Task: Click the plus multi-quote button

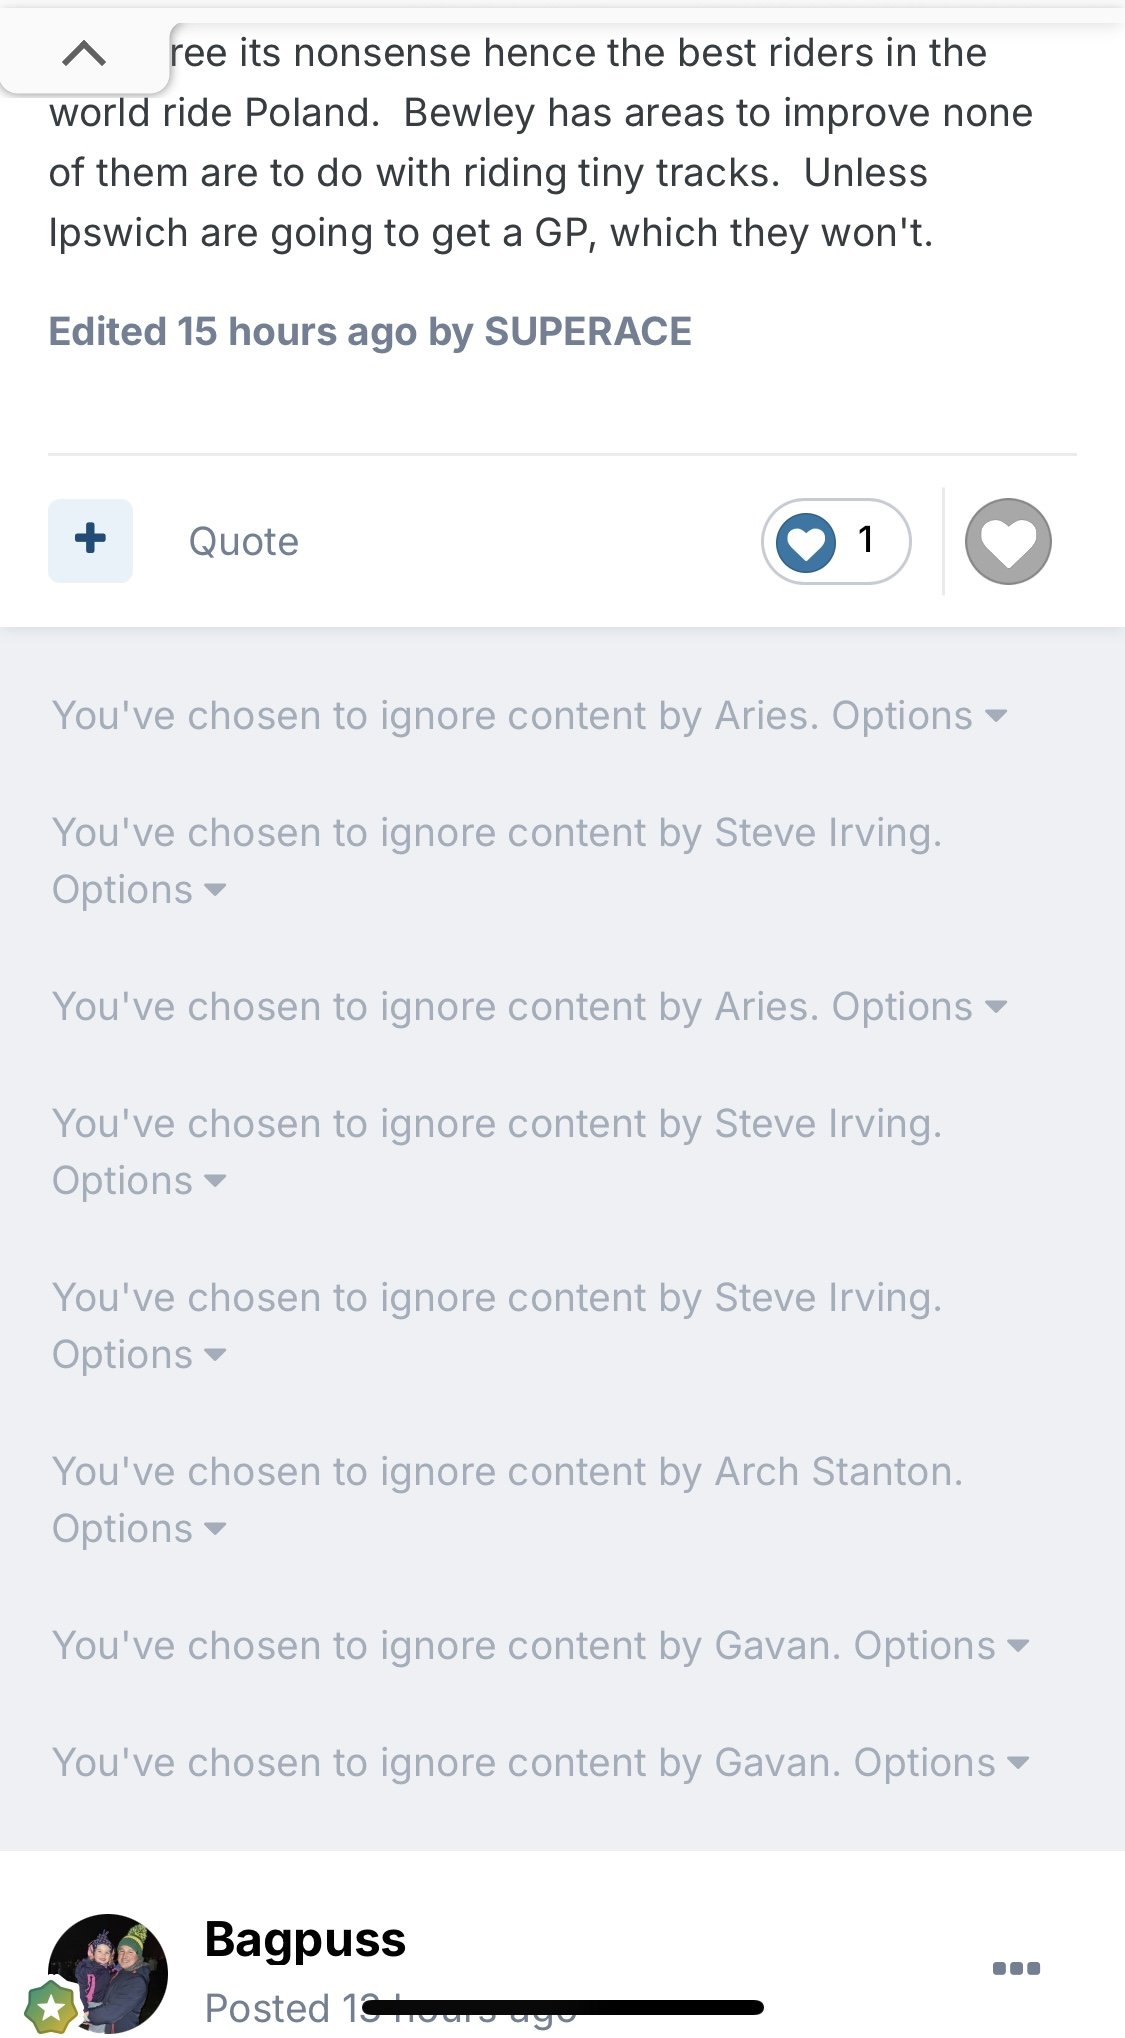Action: (90, 540)
